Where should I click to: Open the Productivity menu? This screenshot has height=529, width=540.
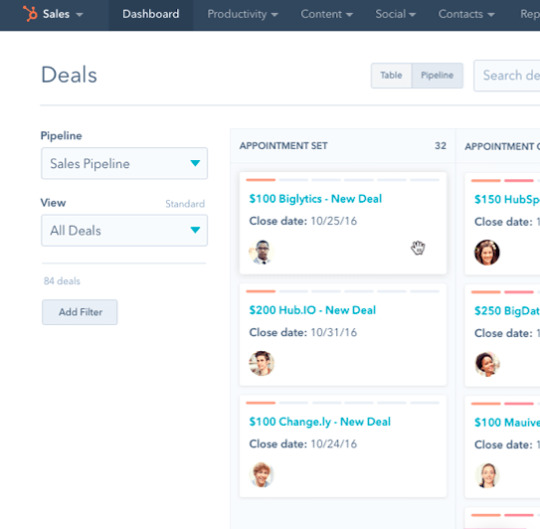(x=242, y=14)
